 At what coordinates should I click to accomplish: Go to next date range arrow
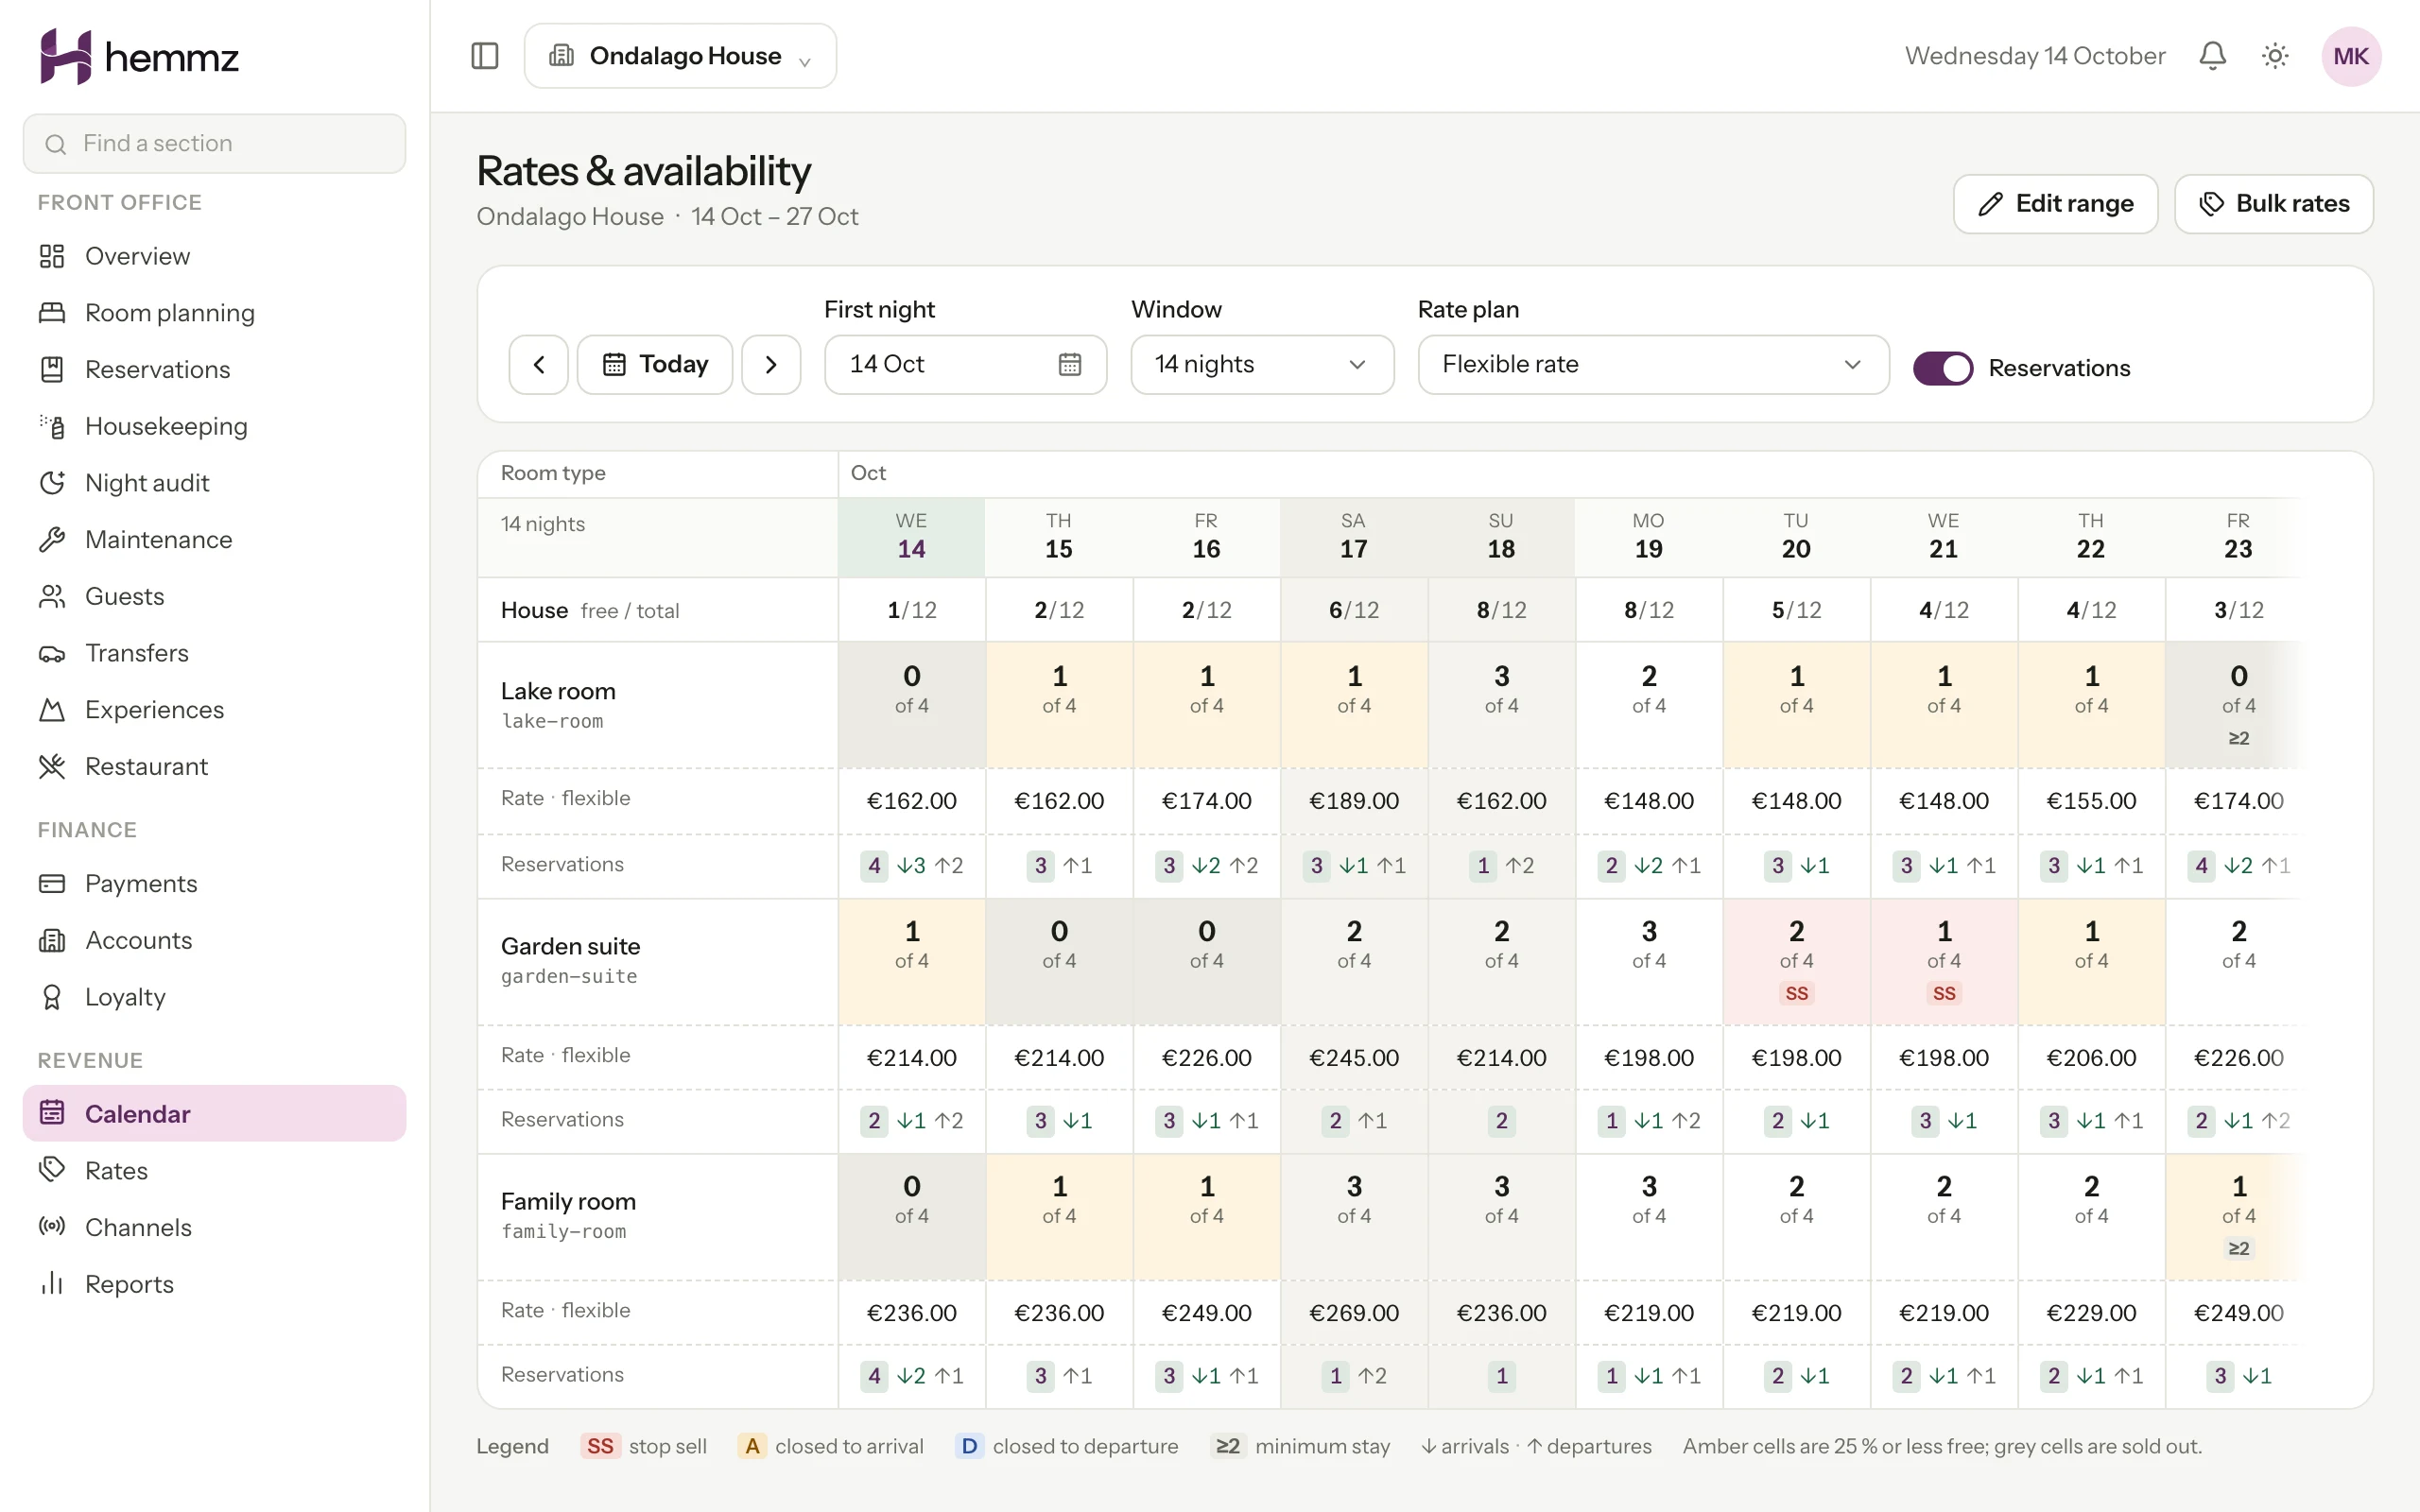click(x=771, y=364)
